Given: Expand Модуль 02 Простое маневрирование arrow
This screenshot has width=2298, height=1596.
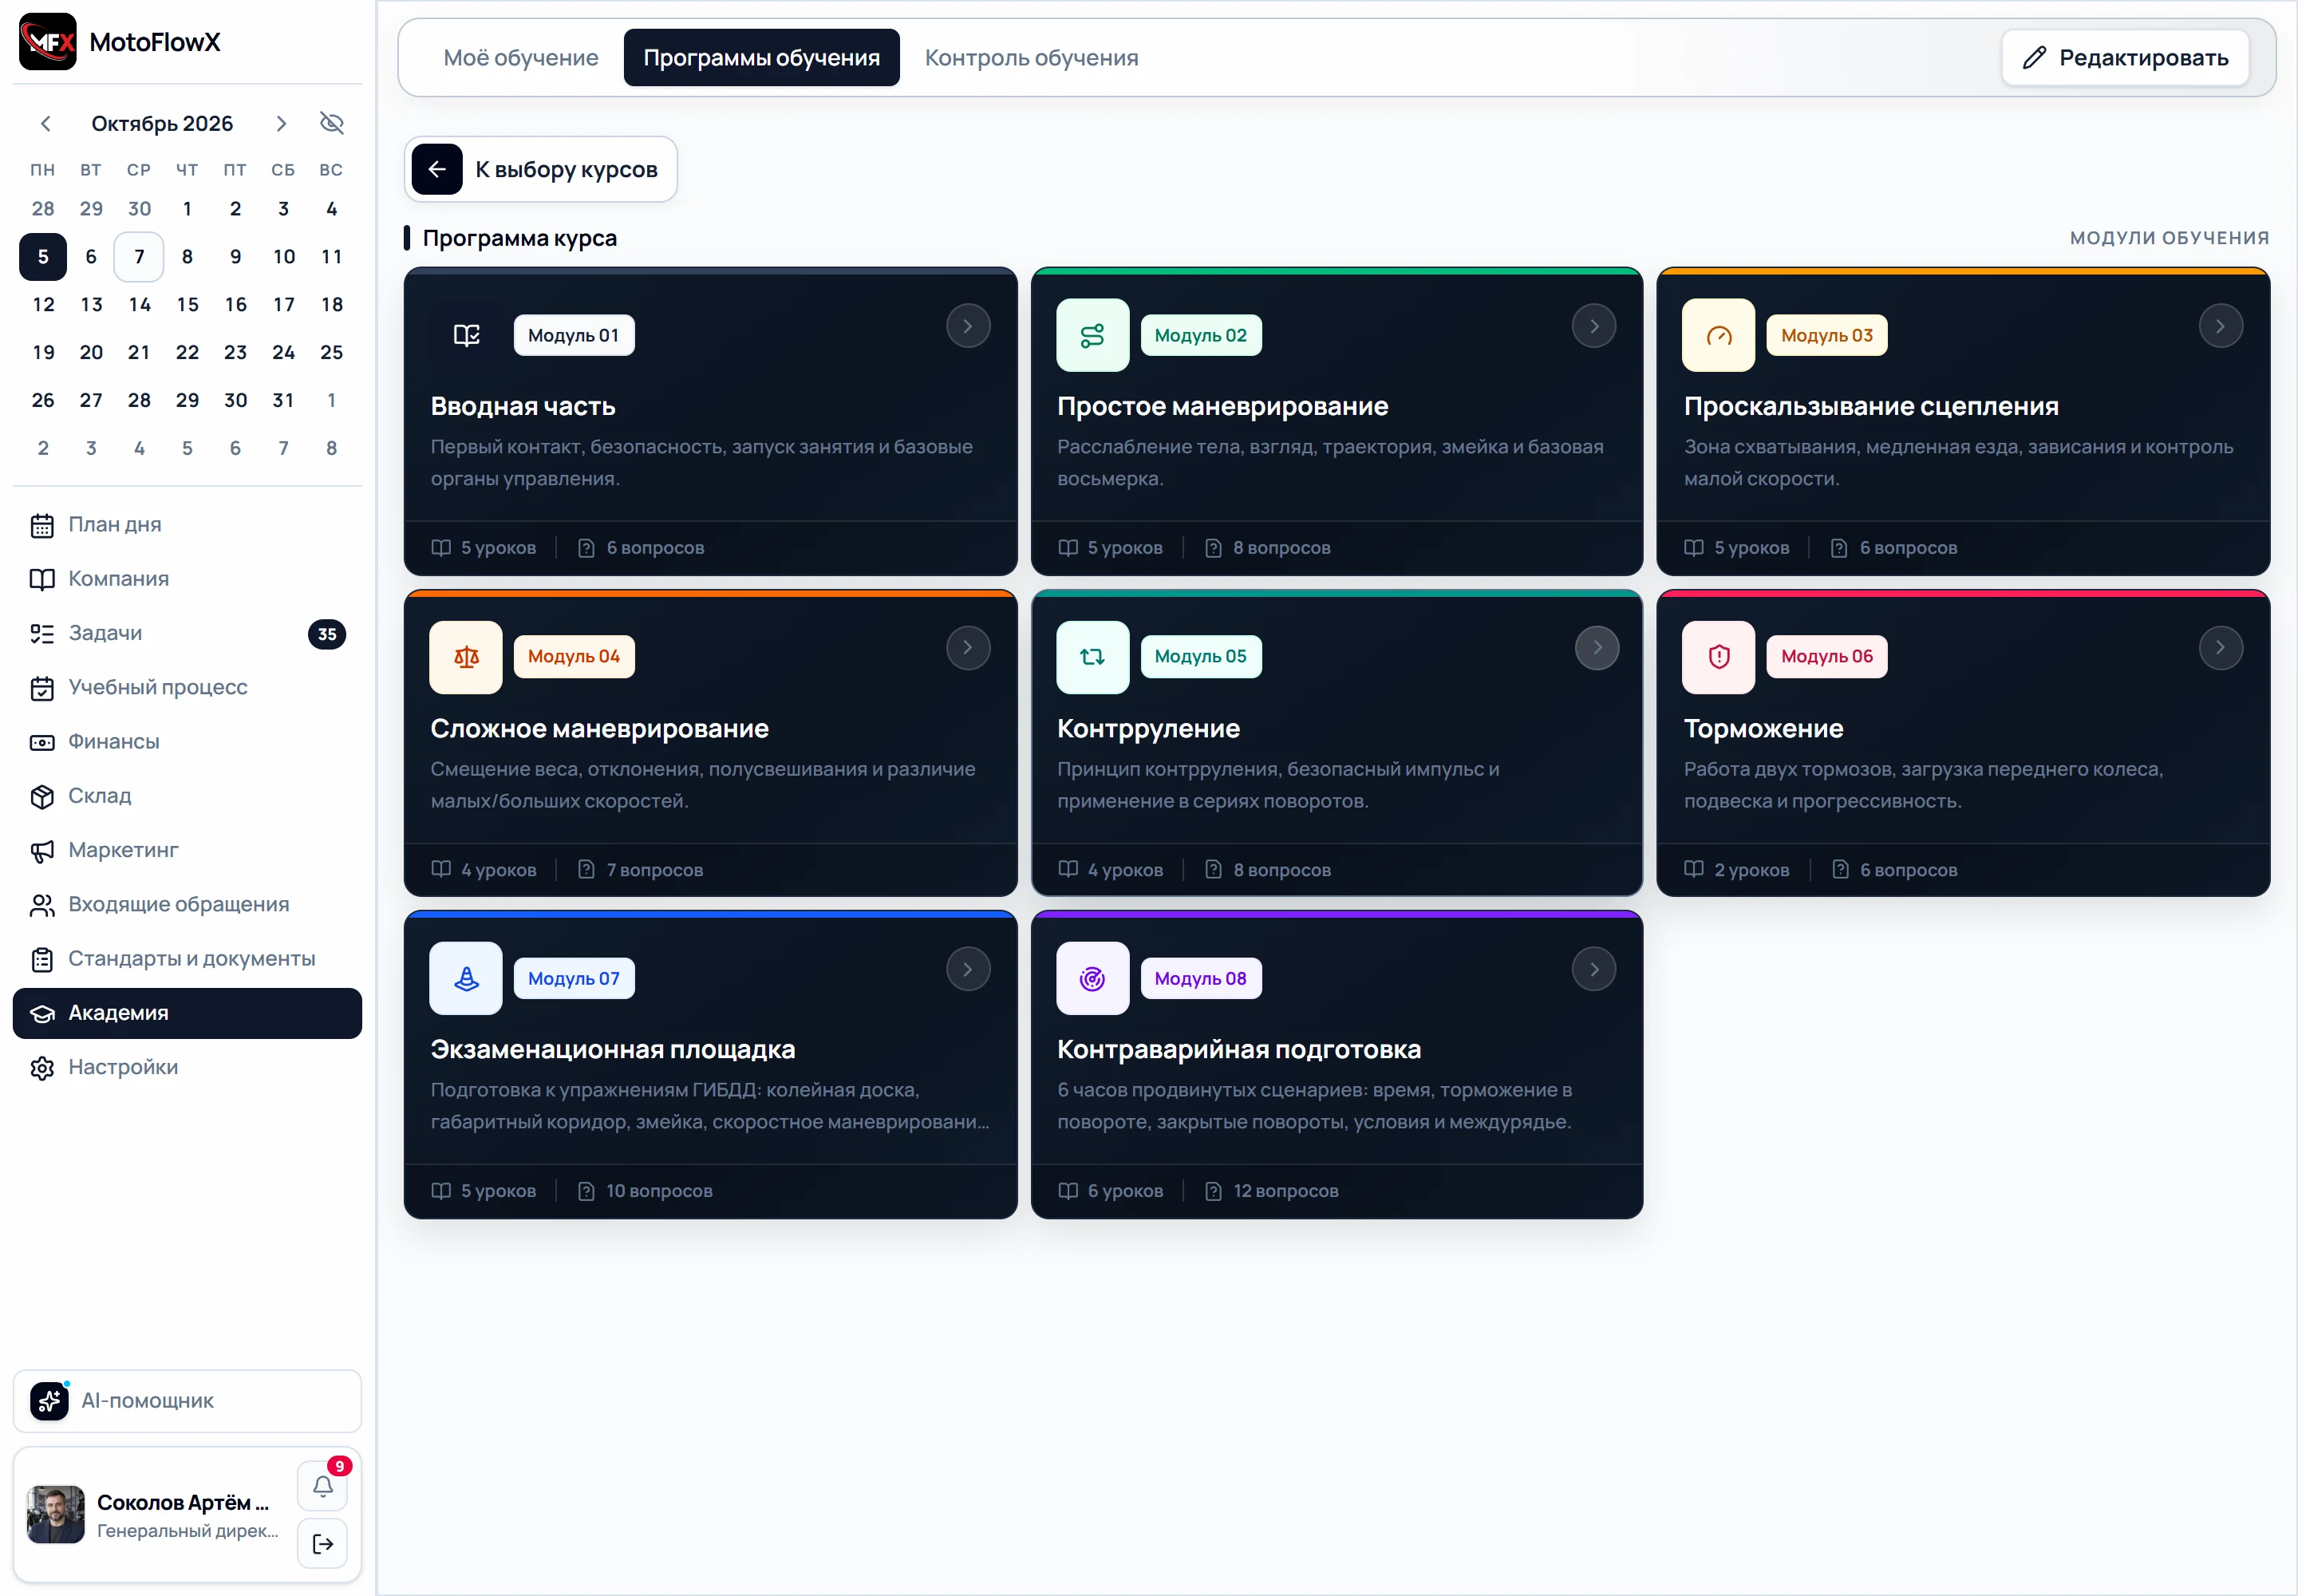Looking at the screenshot, I should pyautogui.click(x=1594, y=326).
